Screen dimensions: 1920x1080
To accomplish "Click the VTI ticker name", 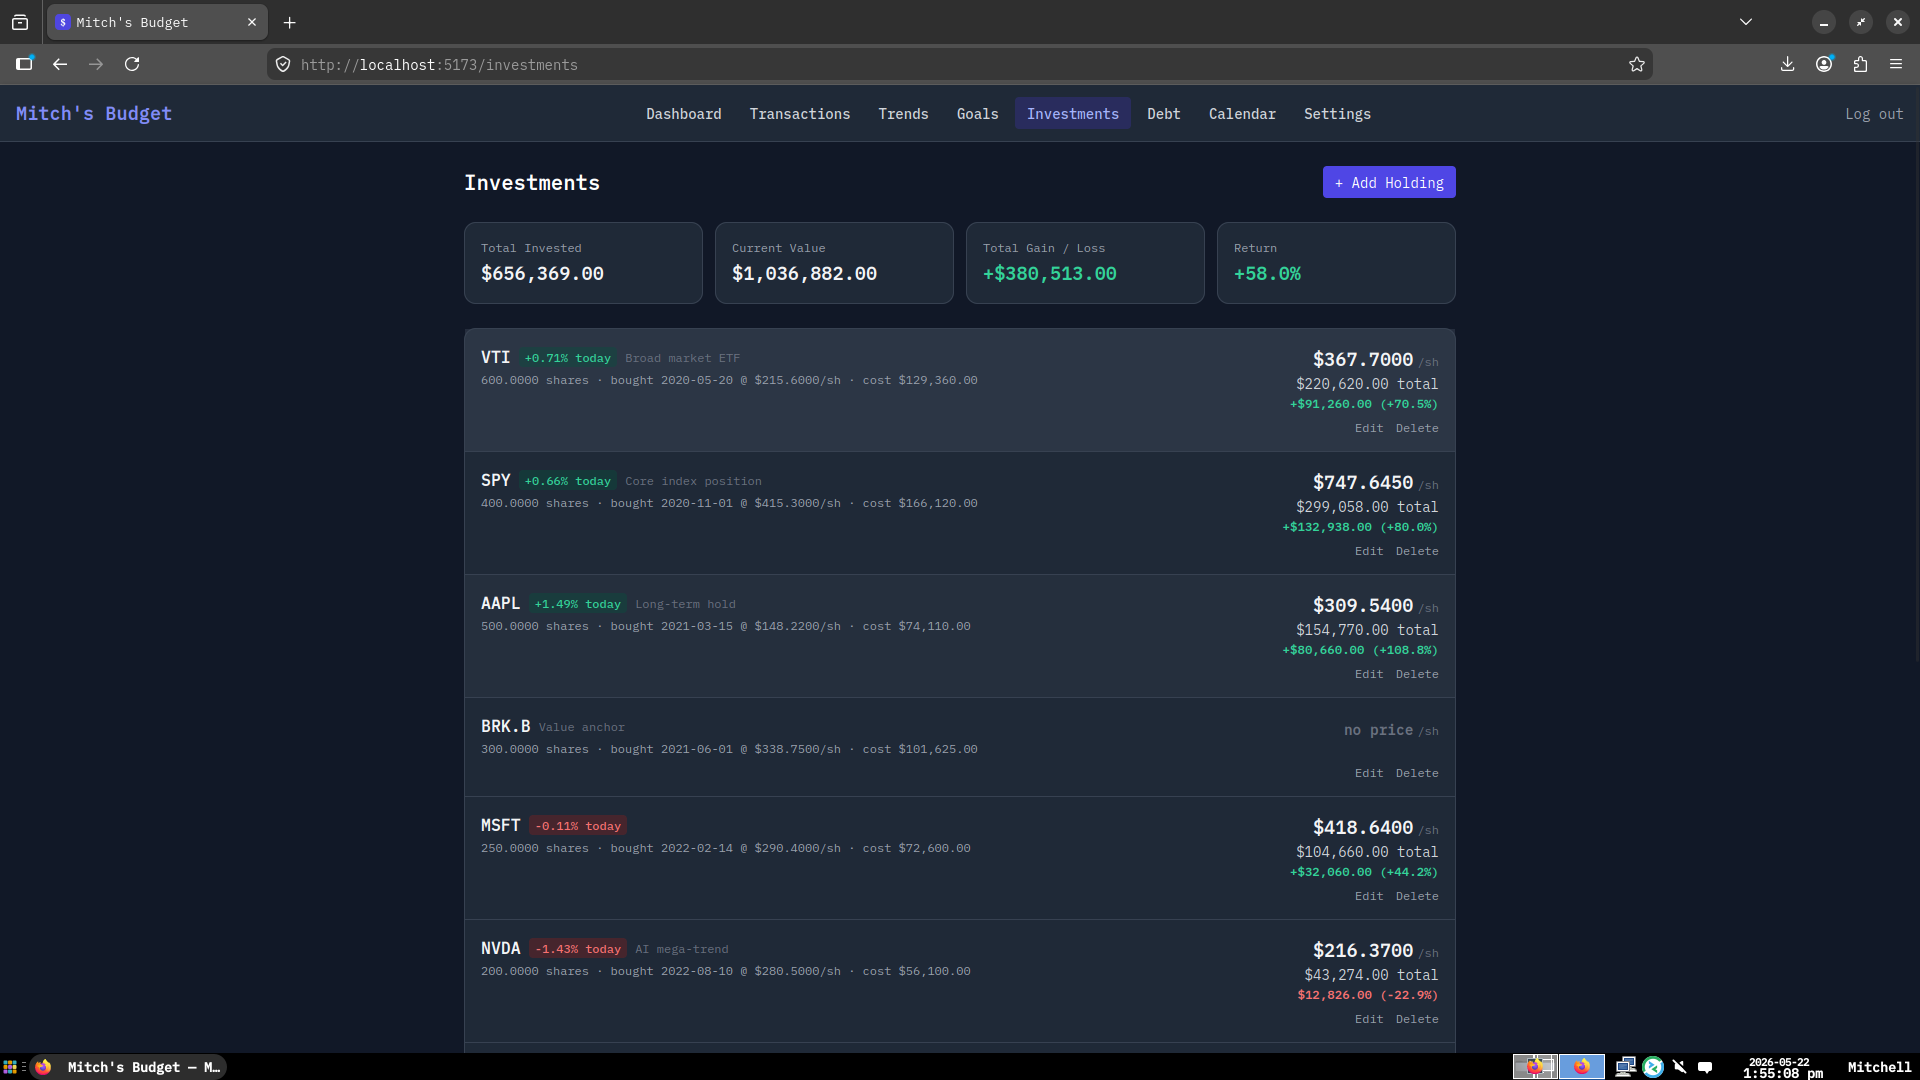I will pos(495,357).
